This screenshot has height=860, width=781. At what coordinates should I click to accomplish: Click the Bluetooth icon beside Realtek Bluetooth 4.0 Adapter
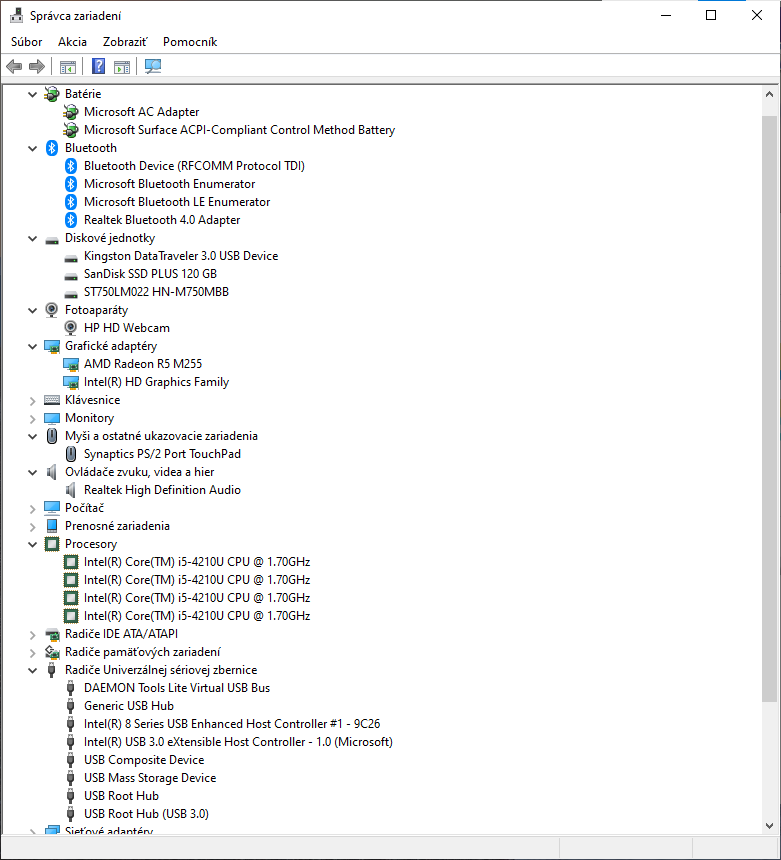click(71, 220)
